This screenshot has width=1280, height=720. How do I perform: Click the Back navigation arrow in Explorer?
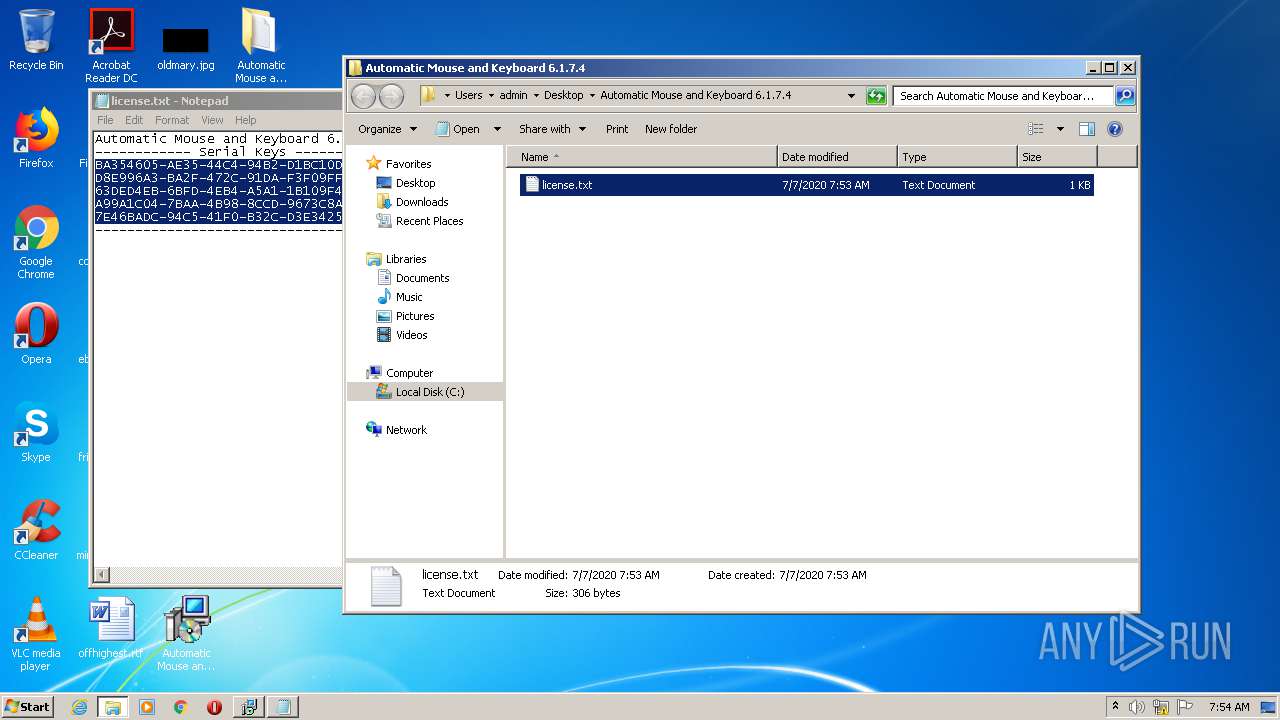(363, 96)
